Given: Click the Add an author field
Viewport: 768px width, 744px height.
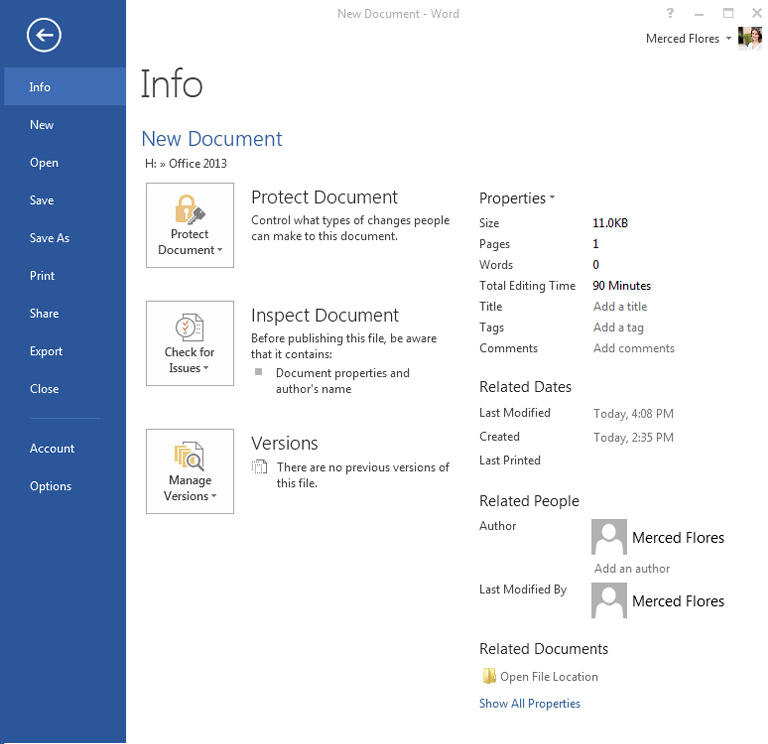Looking at the screenshot, I should 632,569.
